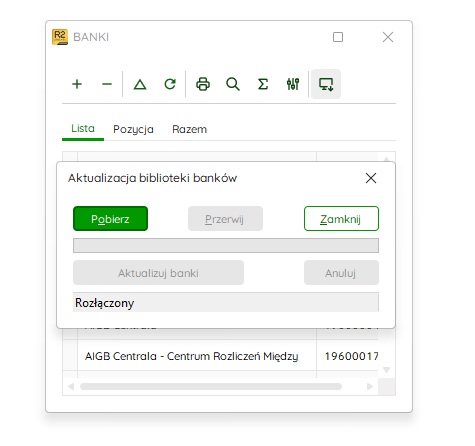The height and width of the screenshot is (446, 475).
Task: Click the Rozłączony status field
Action: click(226, 303)
